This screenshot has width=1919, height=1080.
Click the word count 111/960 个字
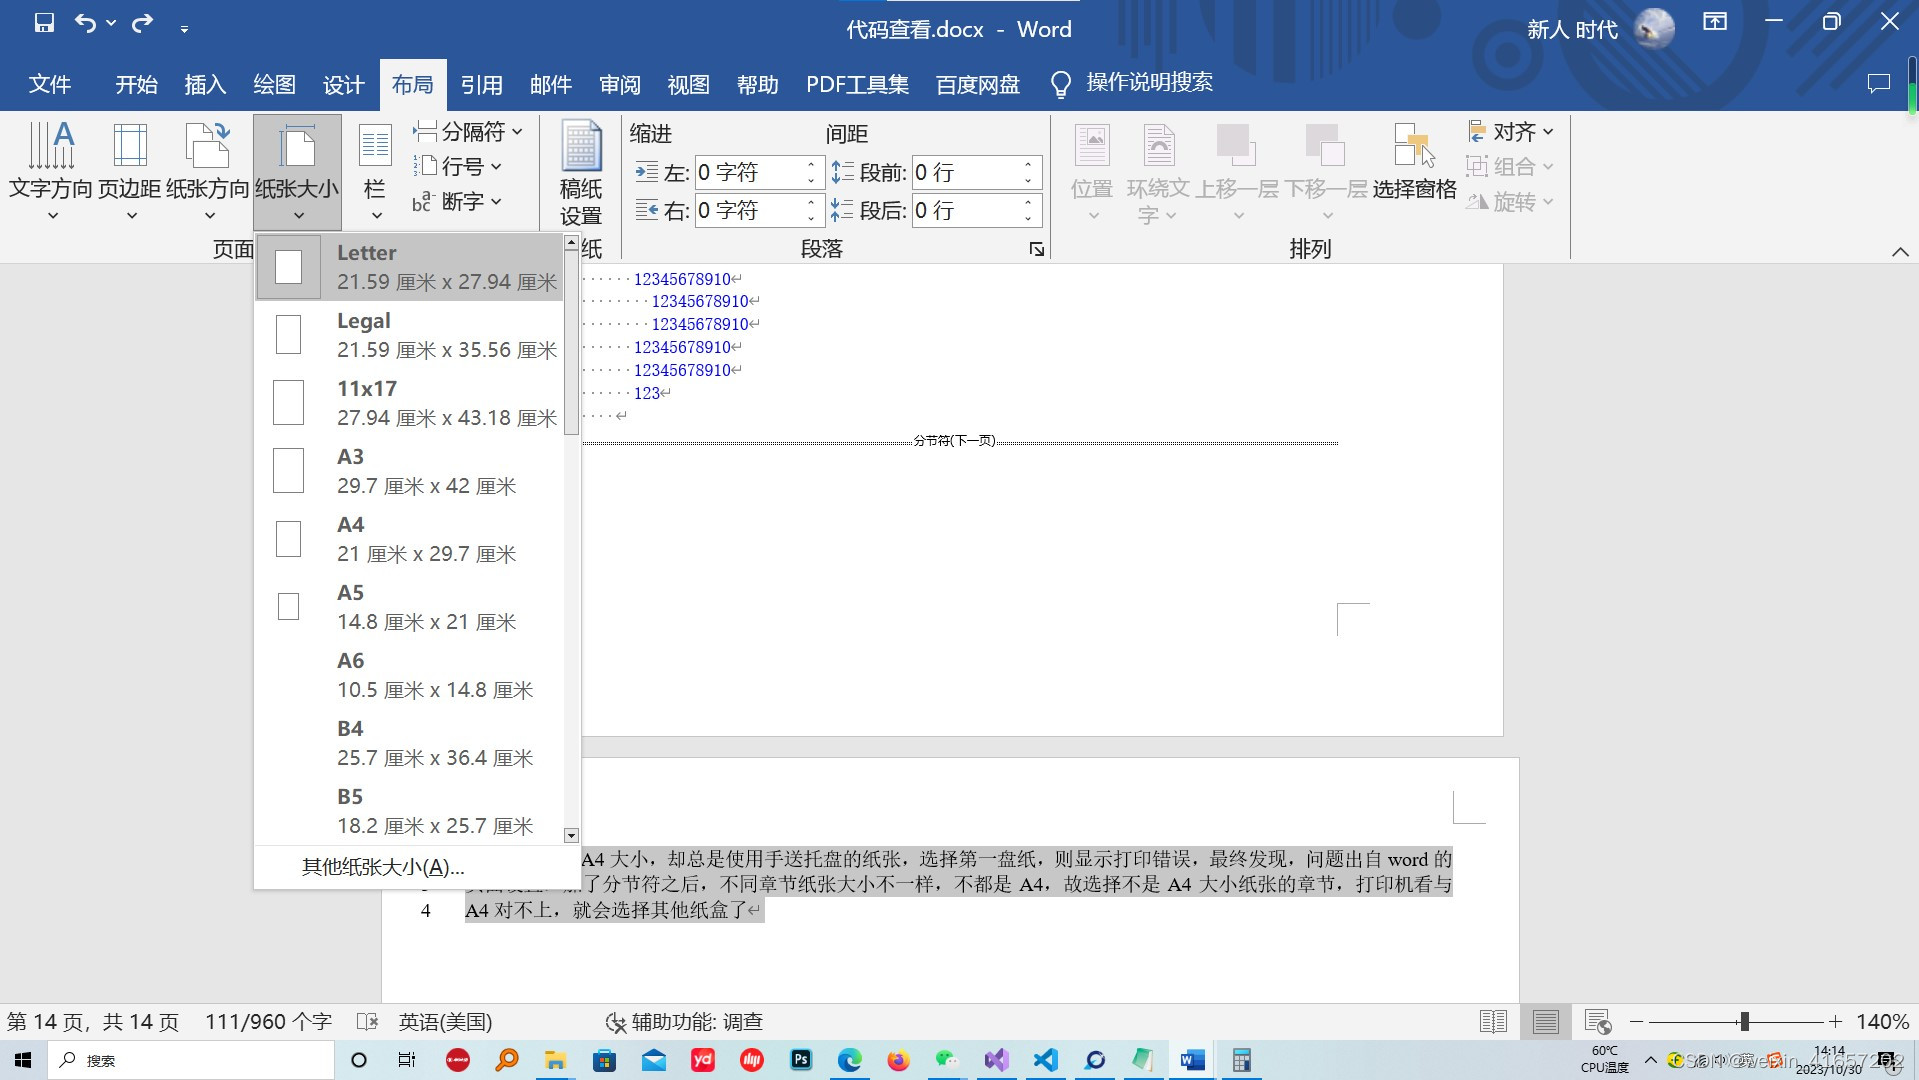pyautogui.click(x=268, y=1021)
